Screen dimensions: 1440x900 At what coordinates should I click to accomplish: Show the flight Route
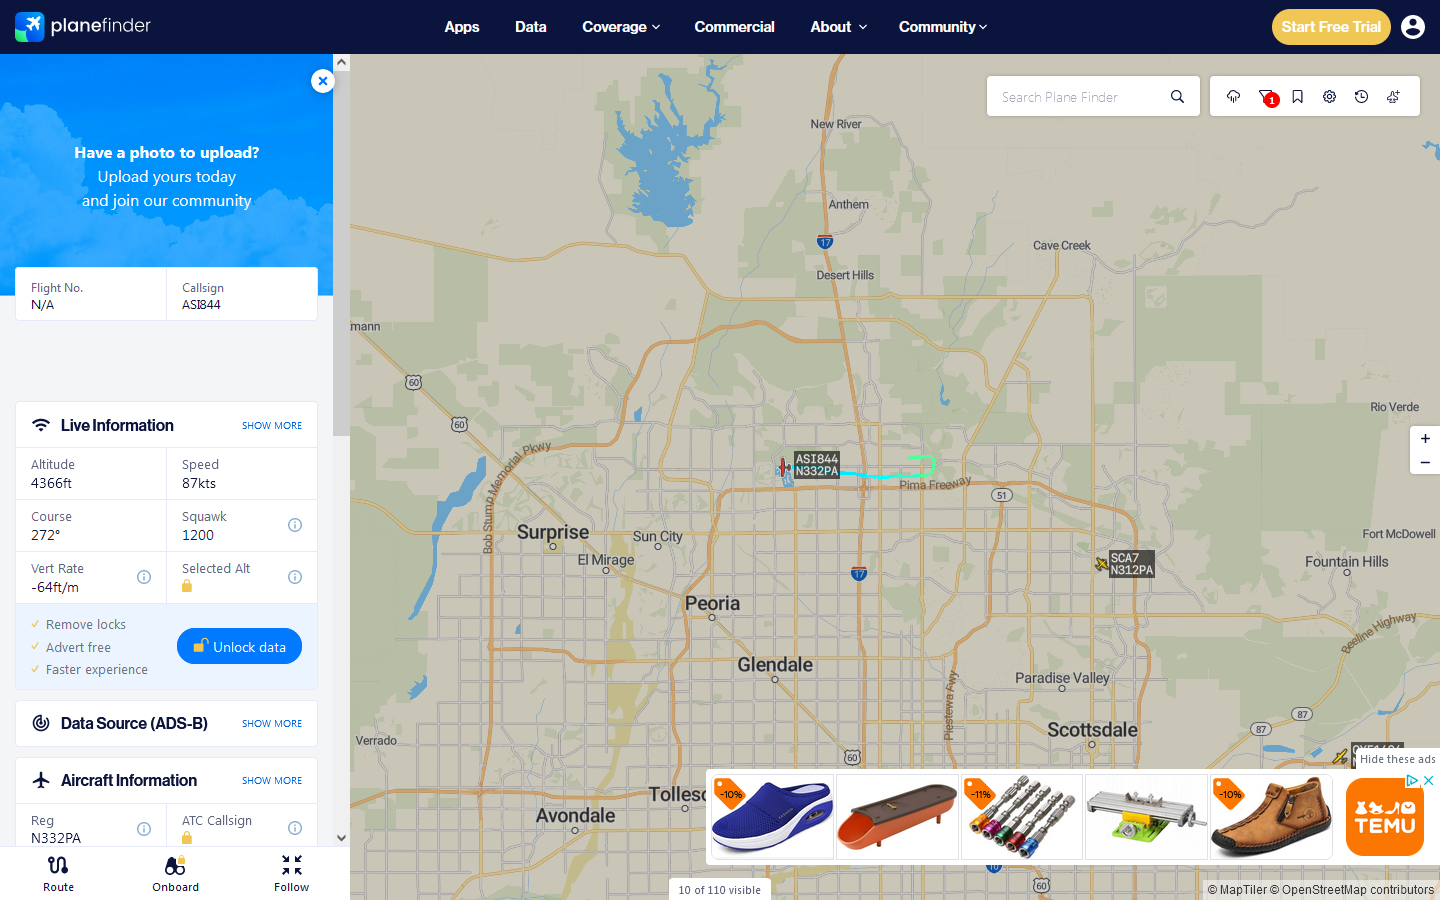point(58,873)
